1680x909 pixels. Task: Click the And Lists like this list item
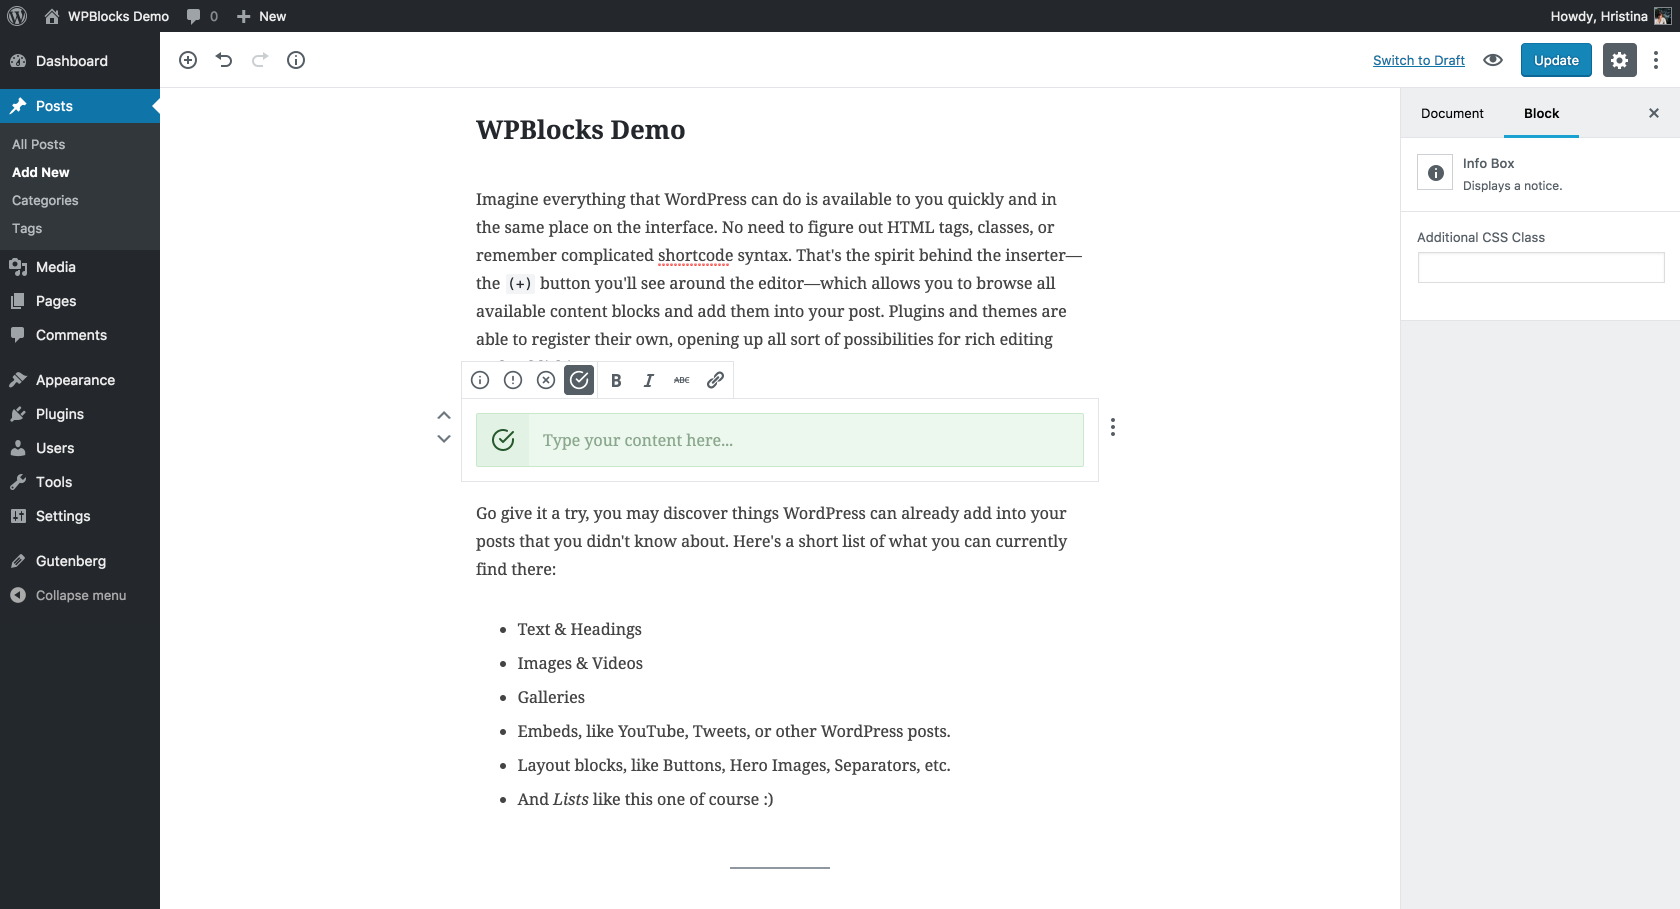coord(645,799)
